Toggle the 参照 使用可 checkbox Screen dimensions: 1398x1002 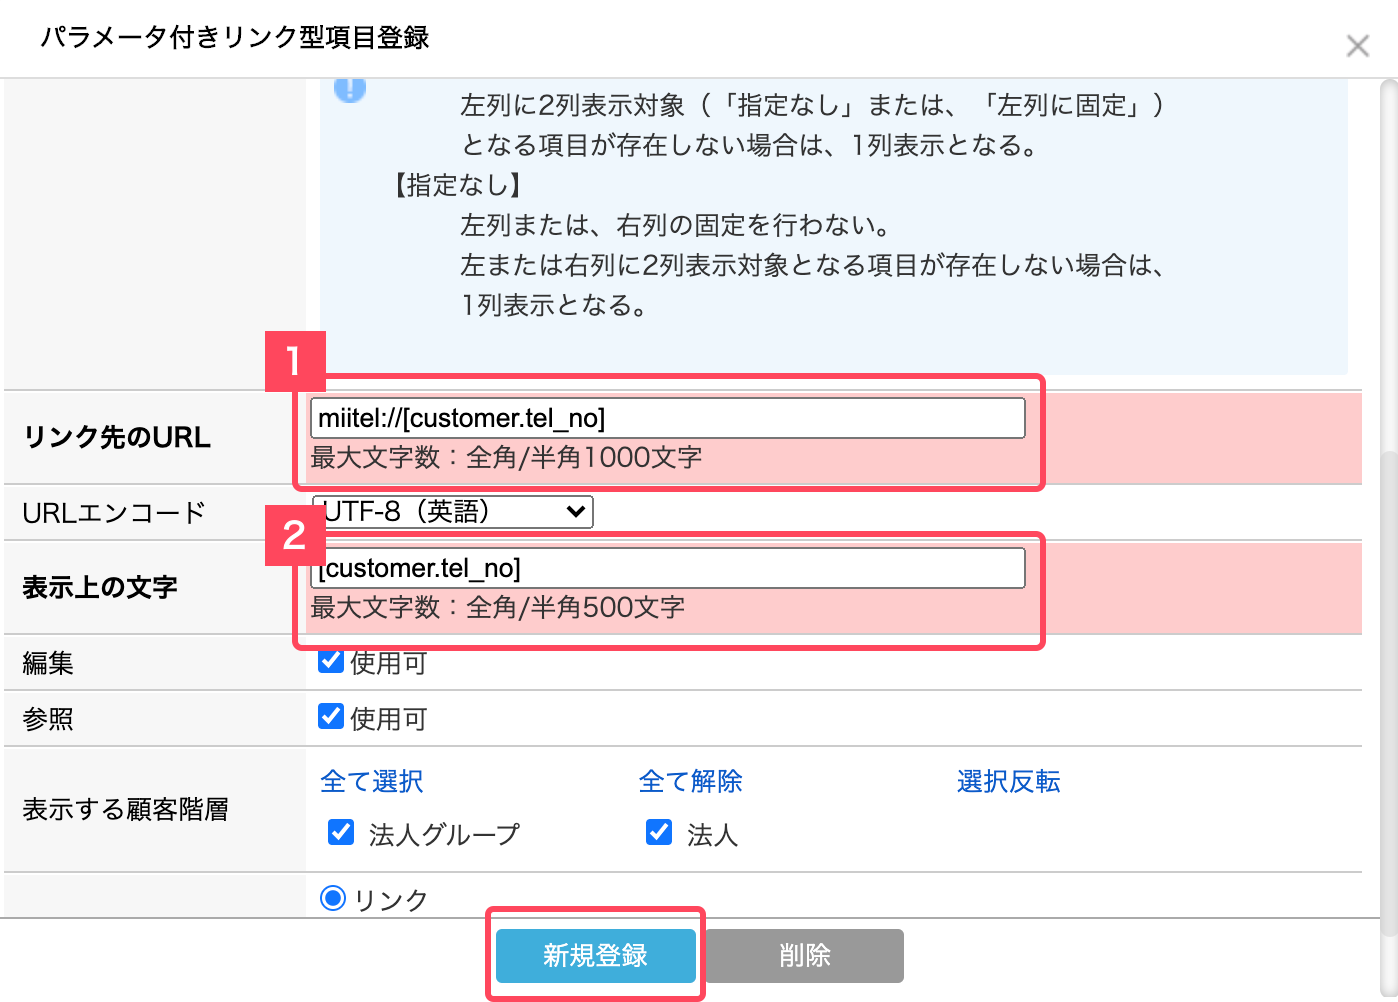pyautogui.click(x=331, y=716)
